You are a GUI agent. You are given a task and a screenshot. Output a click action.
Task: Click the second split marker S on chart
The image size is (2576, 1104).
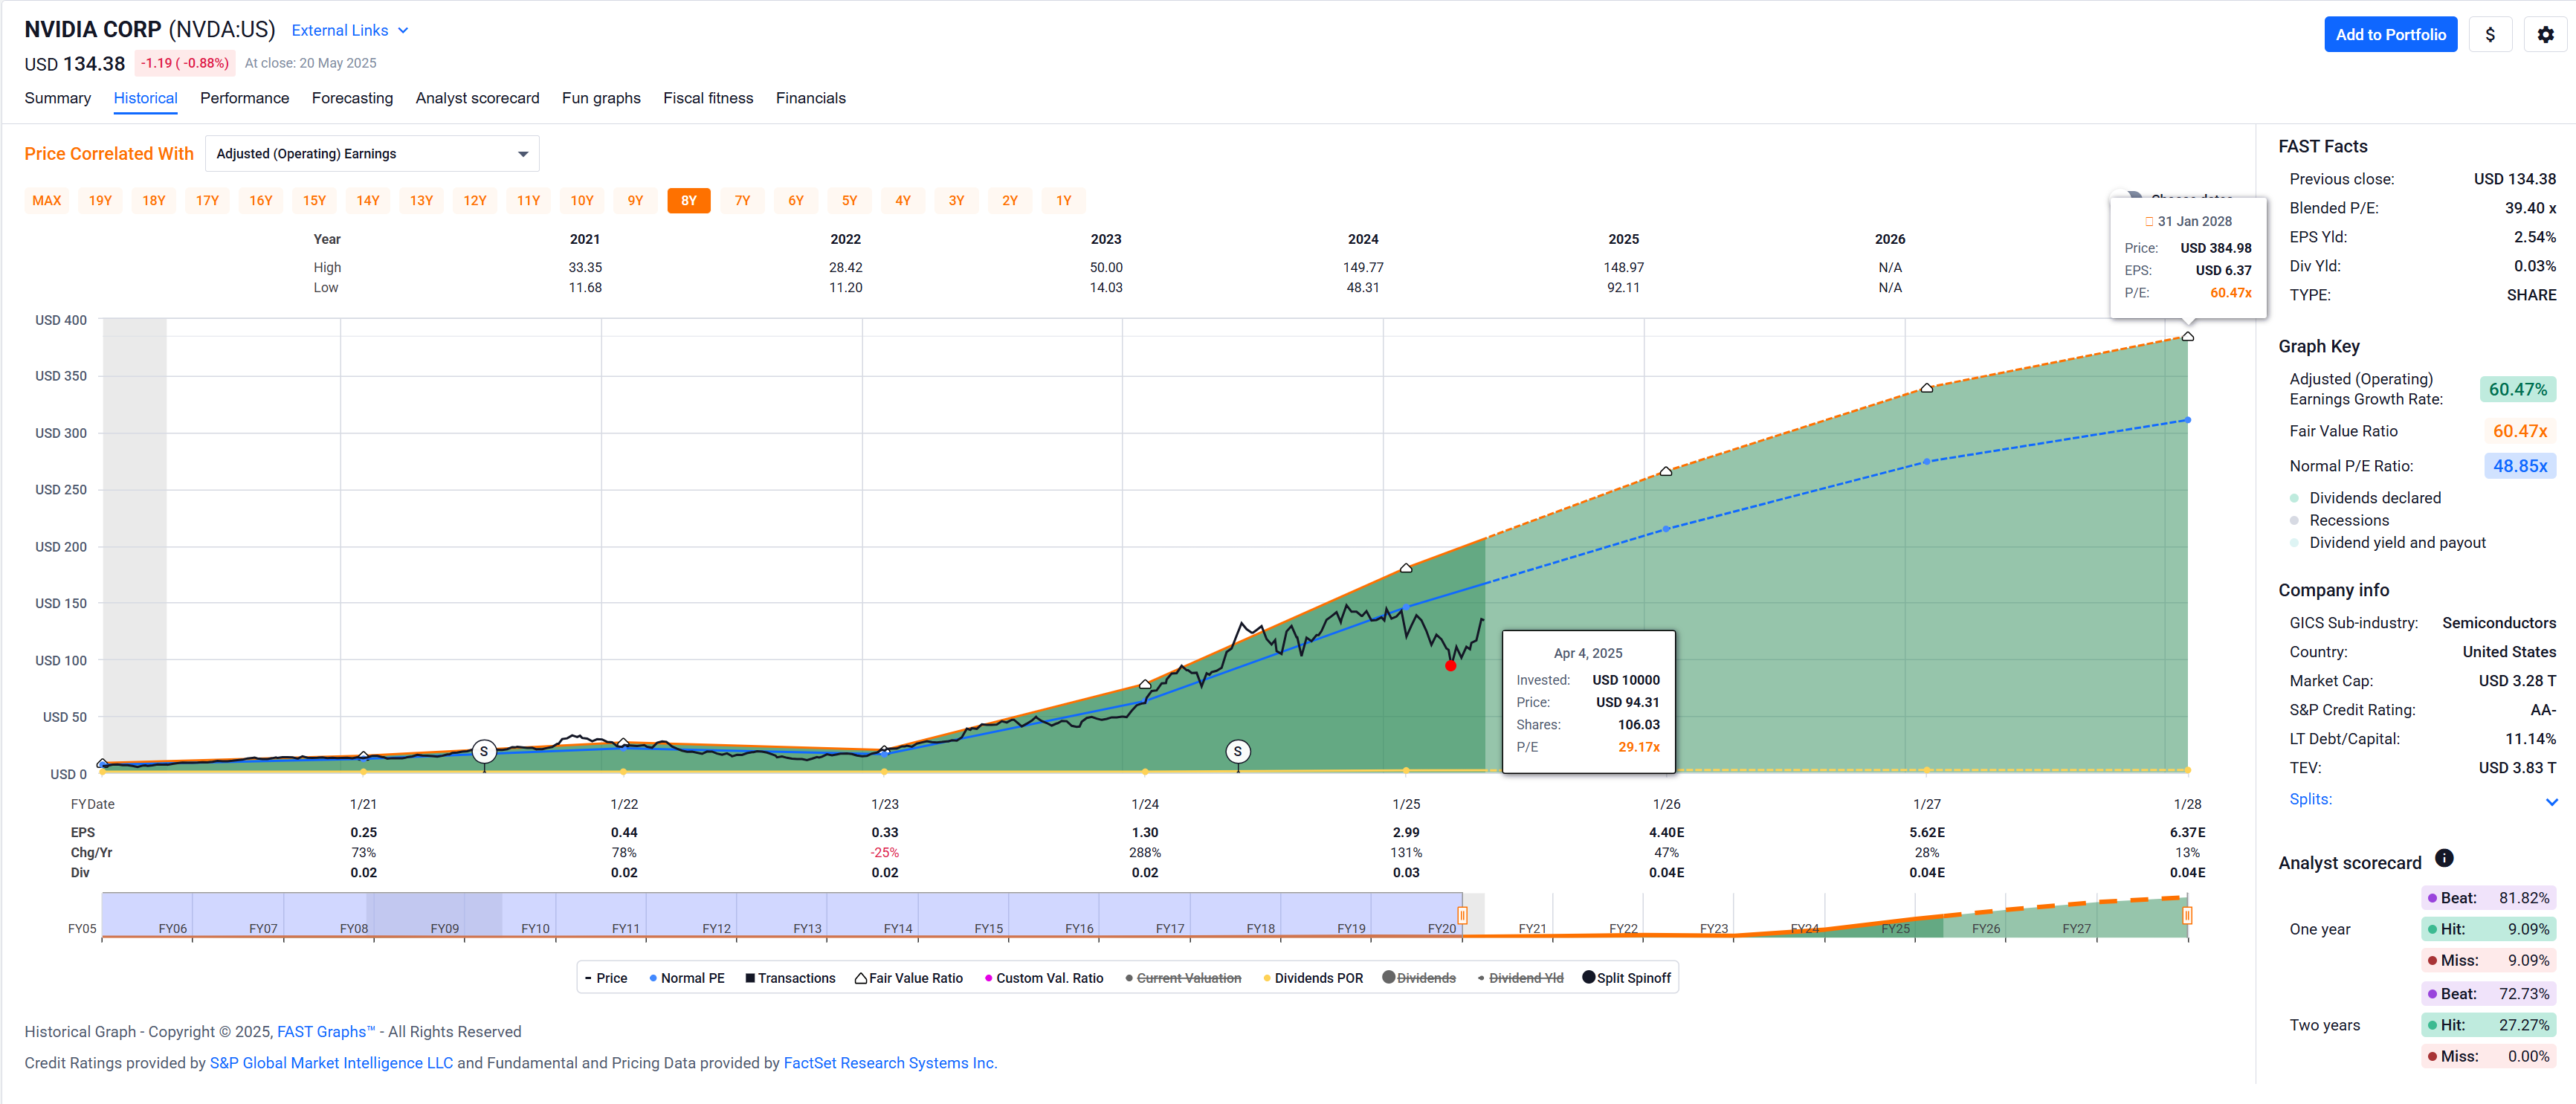(x=1238, y=751)
